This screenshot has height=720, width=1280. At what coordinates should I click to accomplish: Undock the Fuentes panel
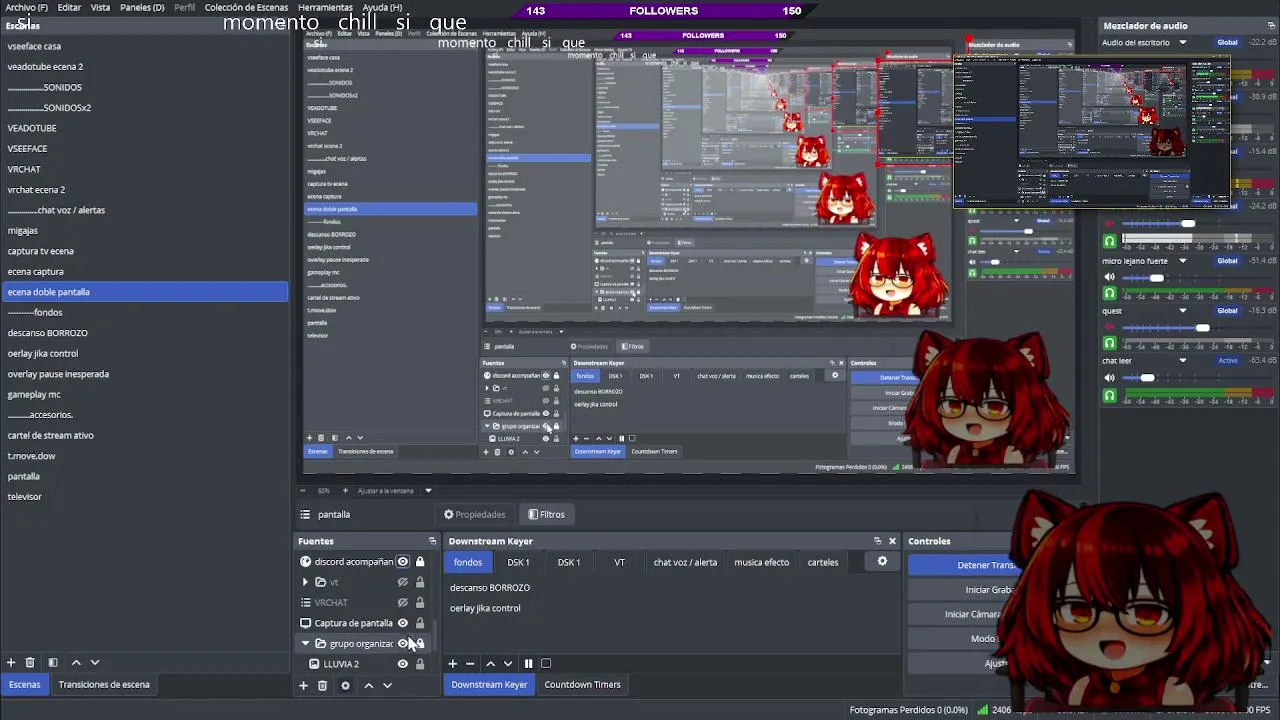coord(432,541)
